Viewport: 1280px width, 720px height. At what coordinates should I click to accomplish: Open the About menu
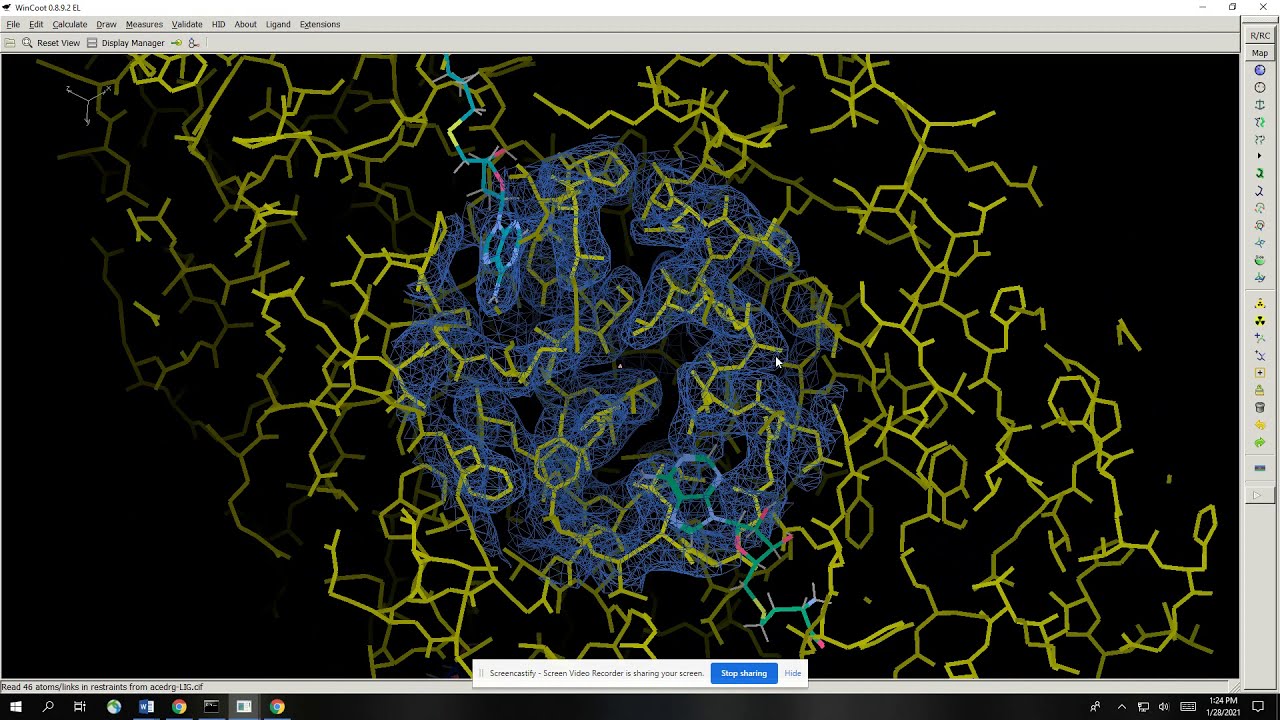pos(245,24)
